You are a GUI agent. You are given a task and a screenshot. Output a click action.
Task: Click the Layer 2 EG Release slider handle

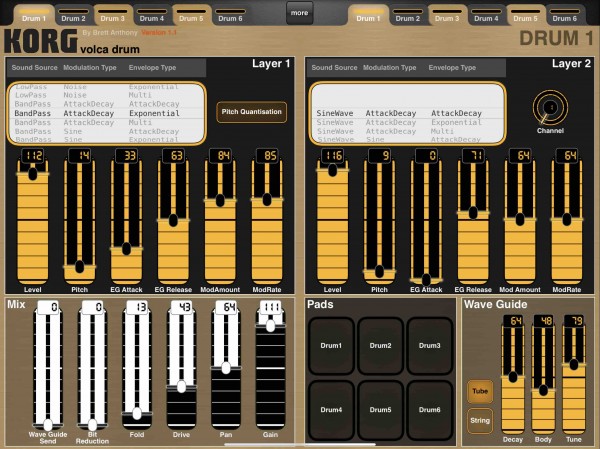(x=473, y=212)
